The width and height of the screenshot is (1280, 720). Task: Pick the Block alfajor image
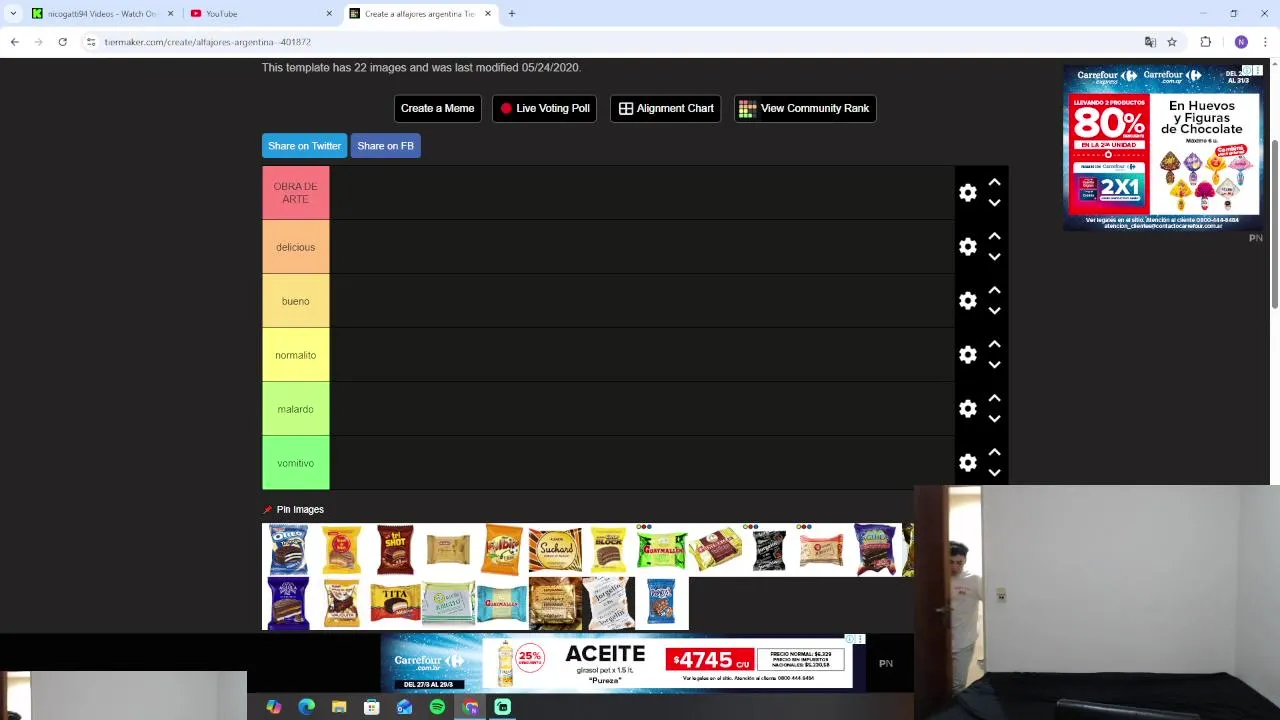[x=608, y=549]
